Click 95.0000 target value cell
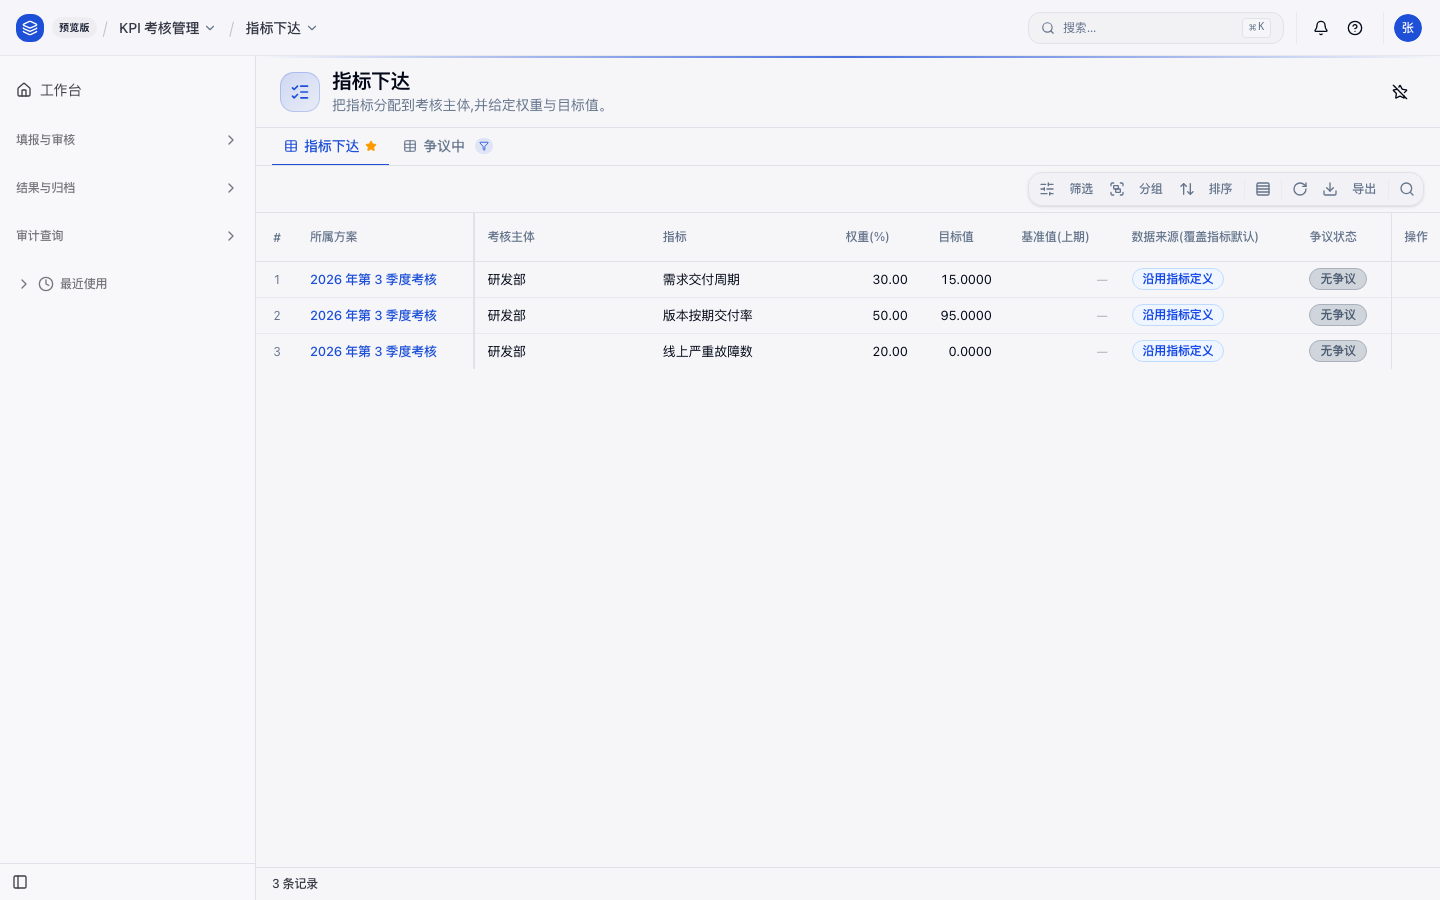Viewport: 1440px width, 900px height. (x=966, y=316)
